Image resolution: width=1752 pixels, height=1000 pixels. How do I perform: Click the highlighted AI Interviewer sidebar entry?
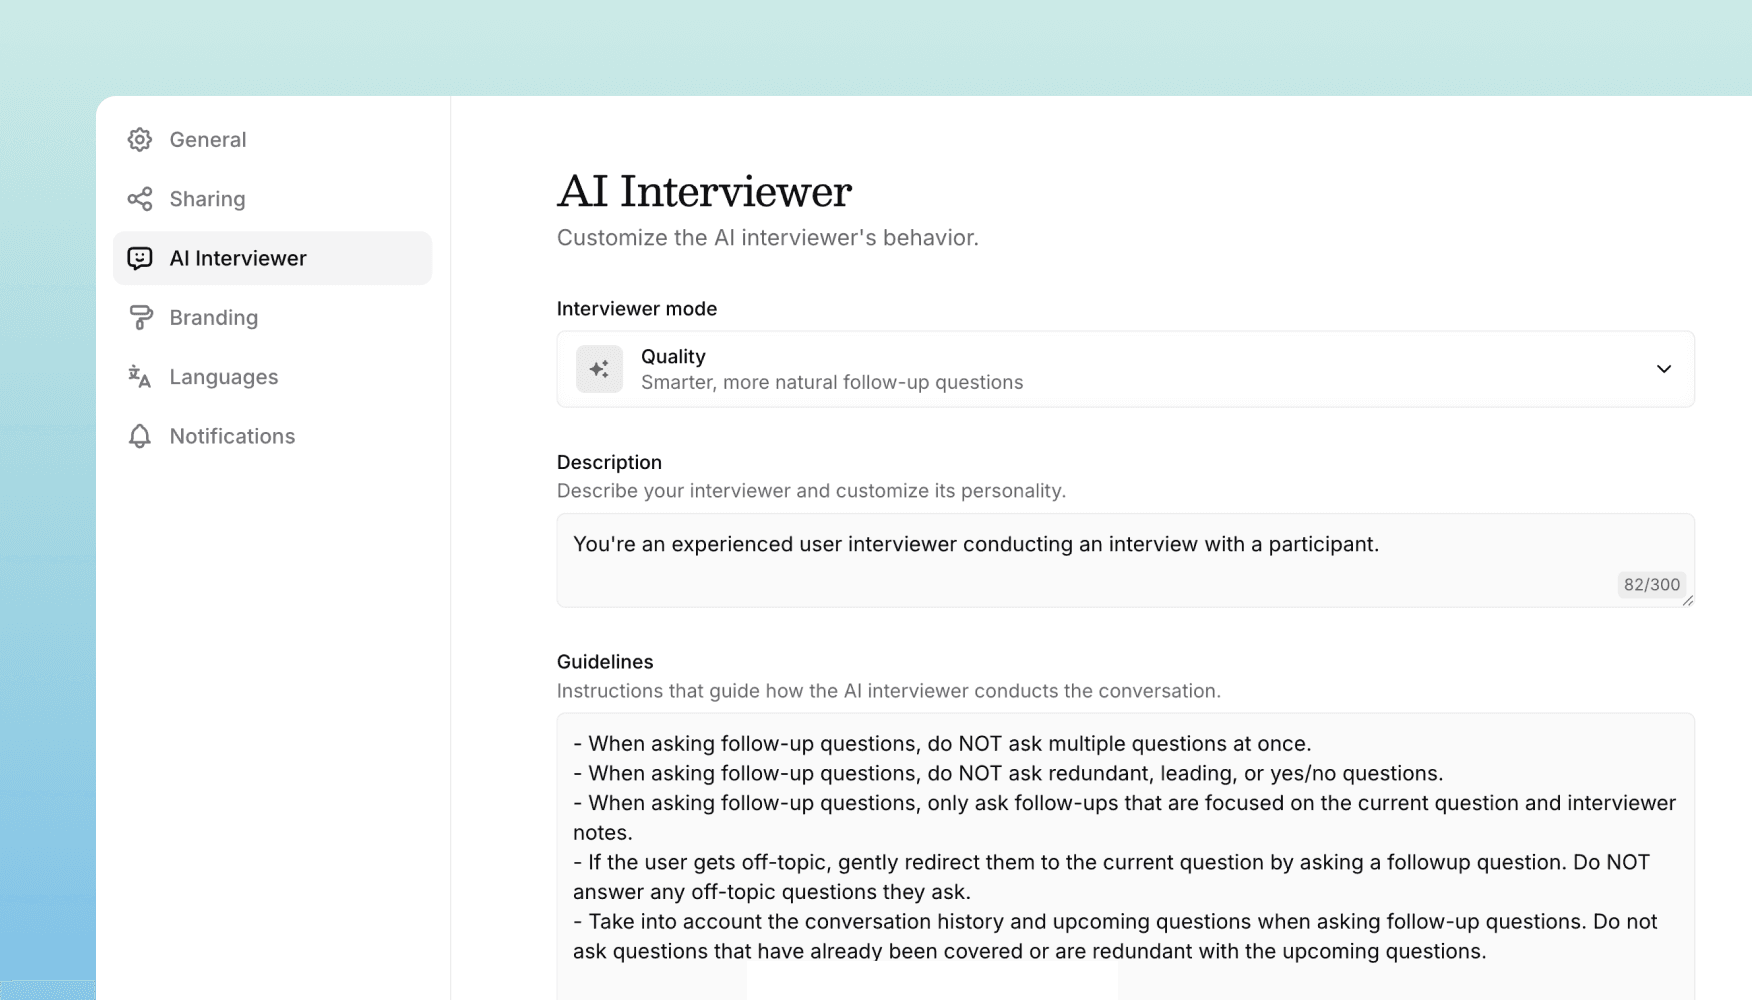pyautogui.click(x=238, y=258)
